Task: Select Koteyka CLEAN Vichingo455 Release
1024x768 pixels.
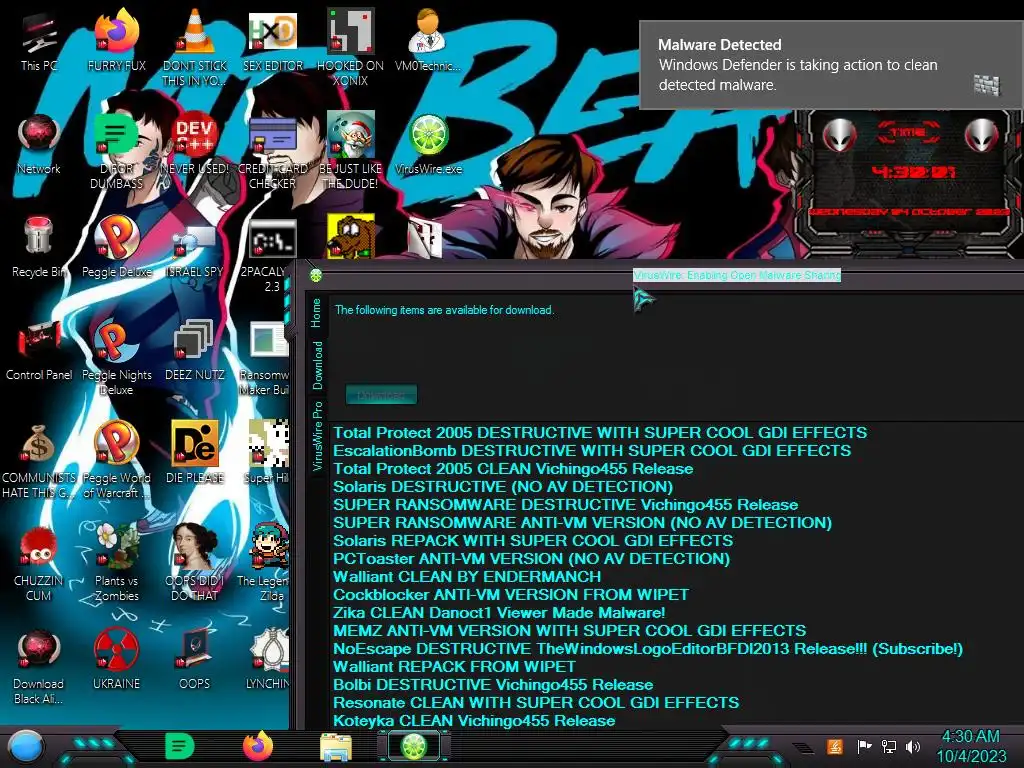Action: click(474, 721)
